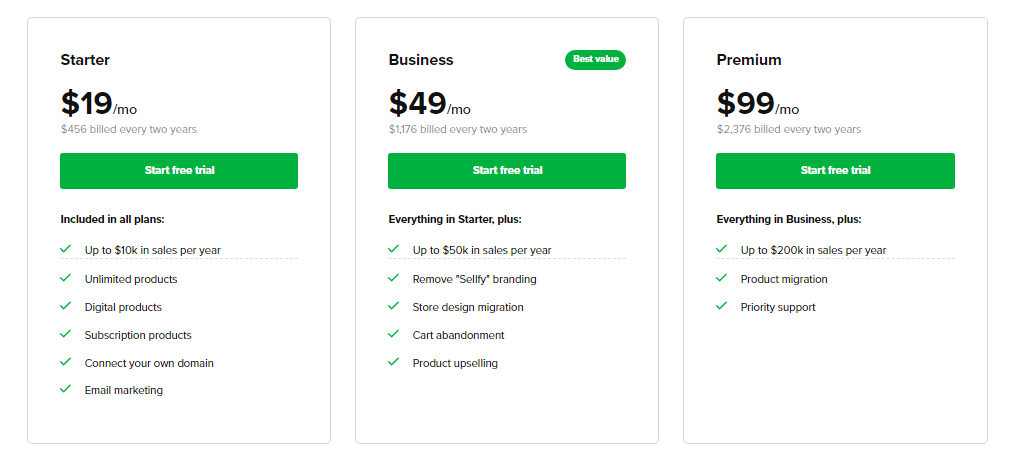Select the Premium plan title
Screen dimensions: 1015x457
click(x=749, y=60)
